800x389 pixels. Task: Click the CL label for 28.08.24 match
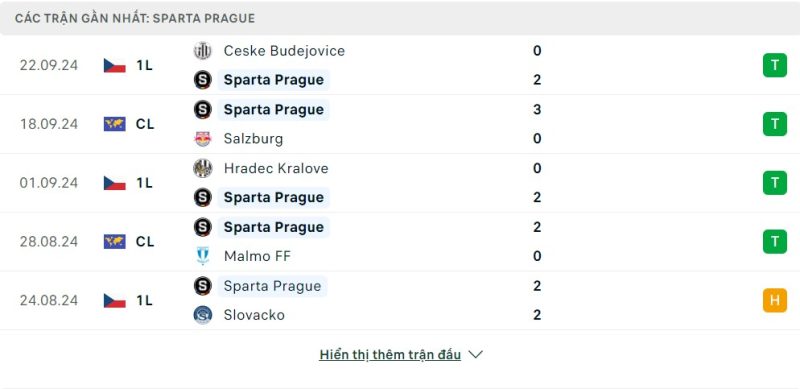pos(145,241)
